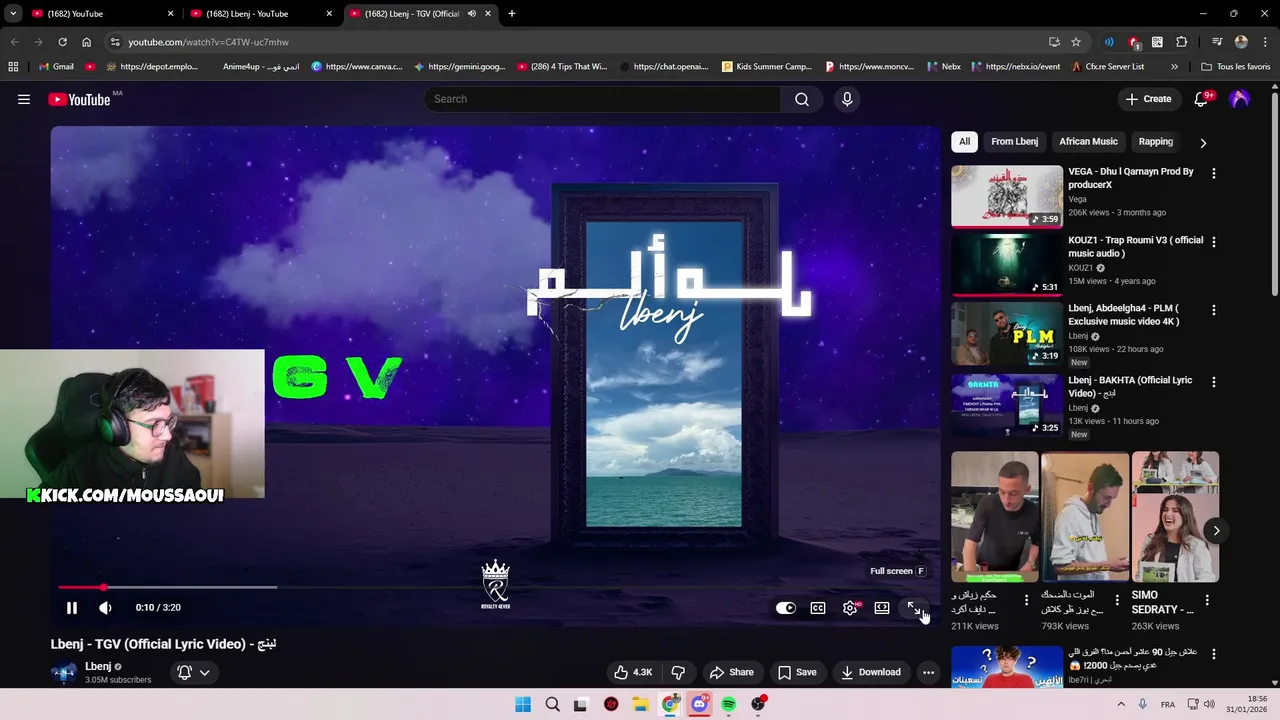Go to browser home page

pyautogui.click(x=87, y=42)
